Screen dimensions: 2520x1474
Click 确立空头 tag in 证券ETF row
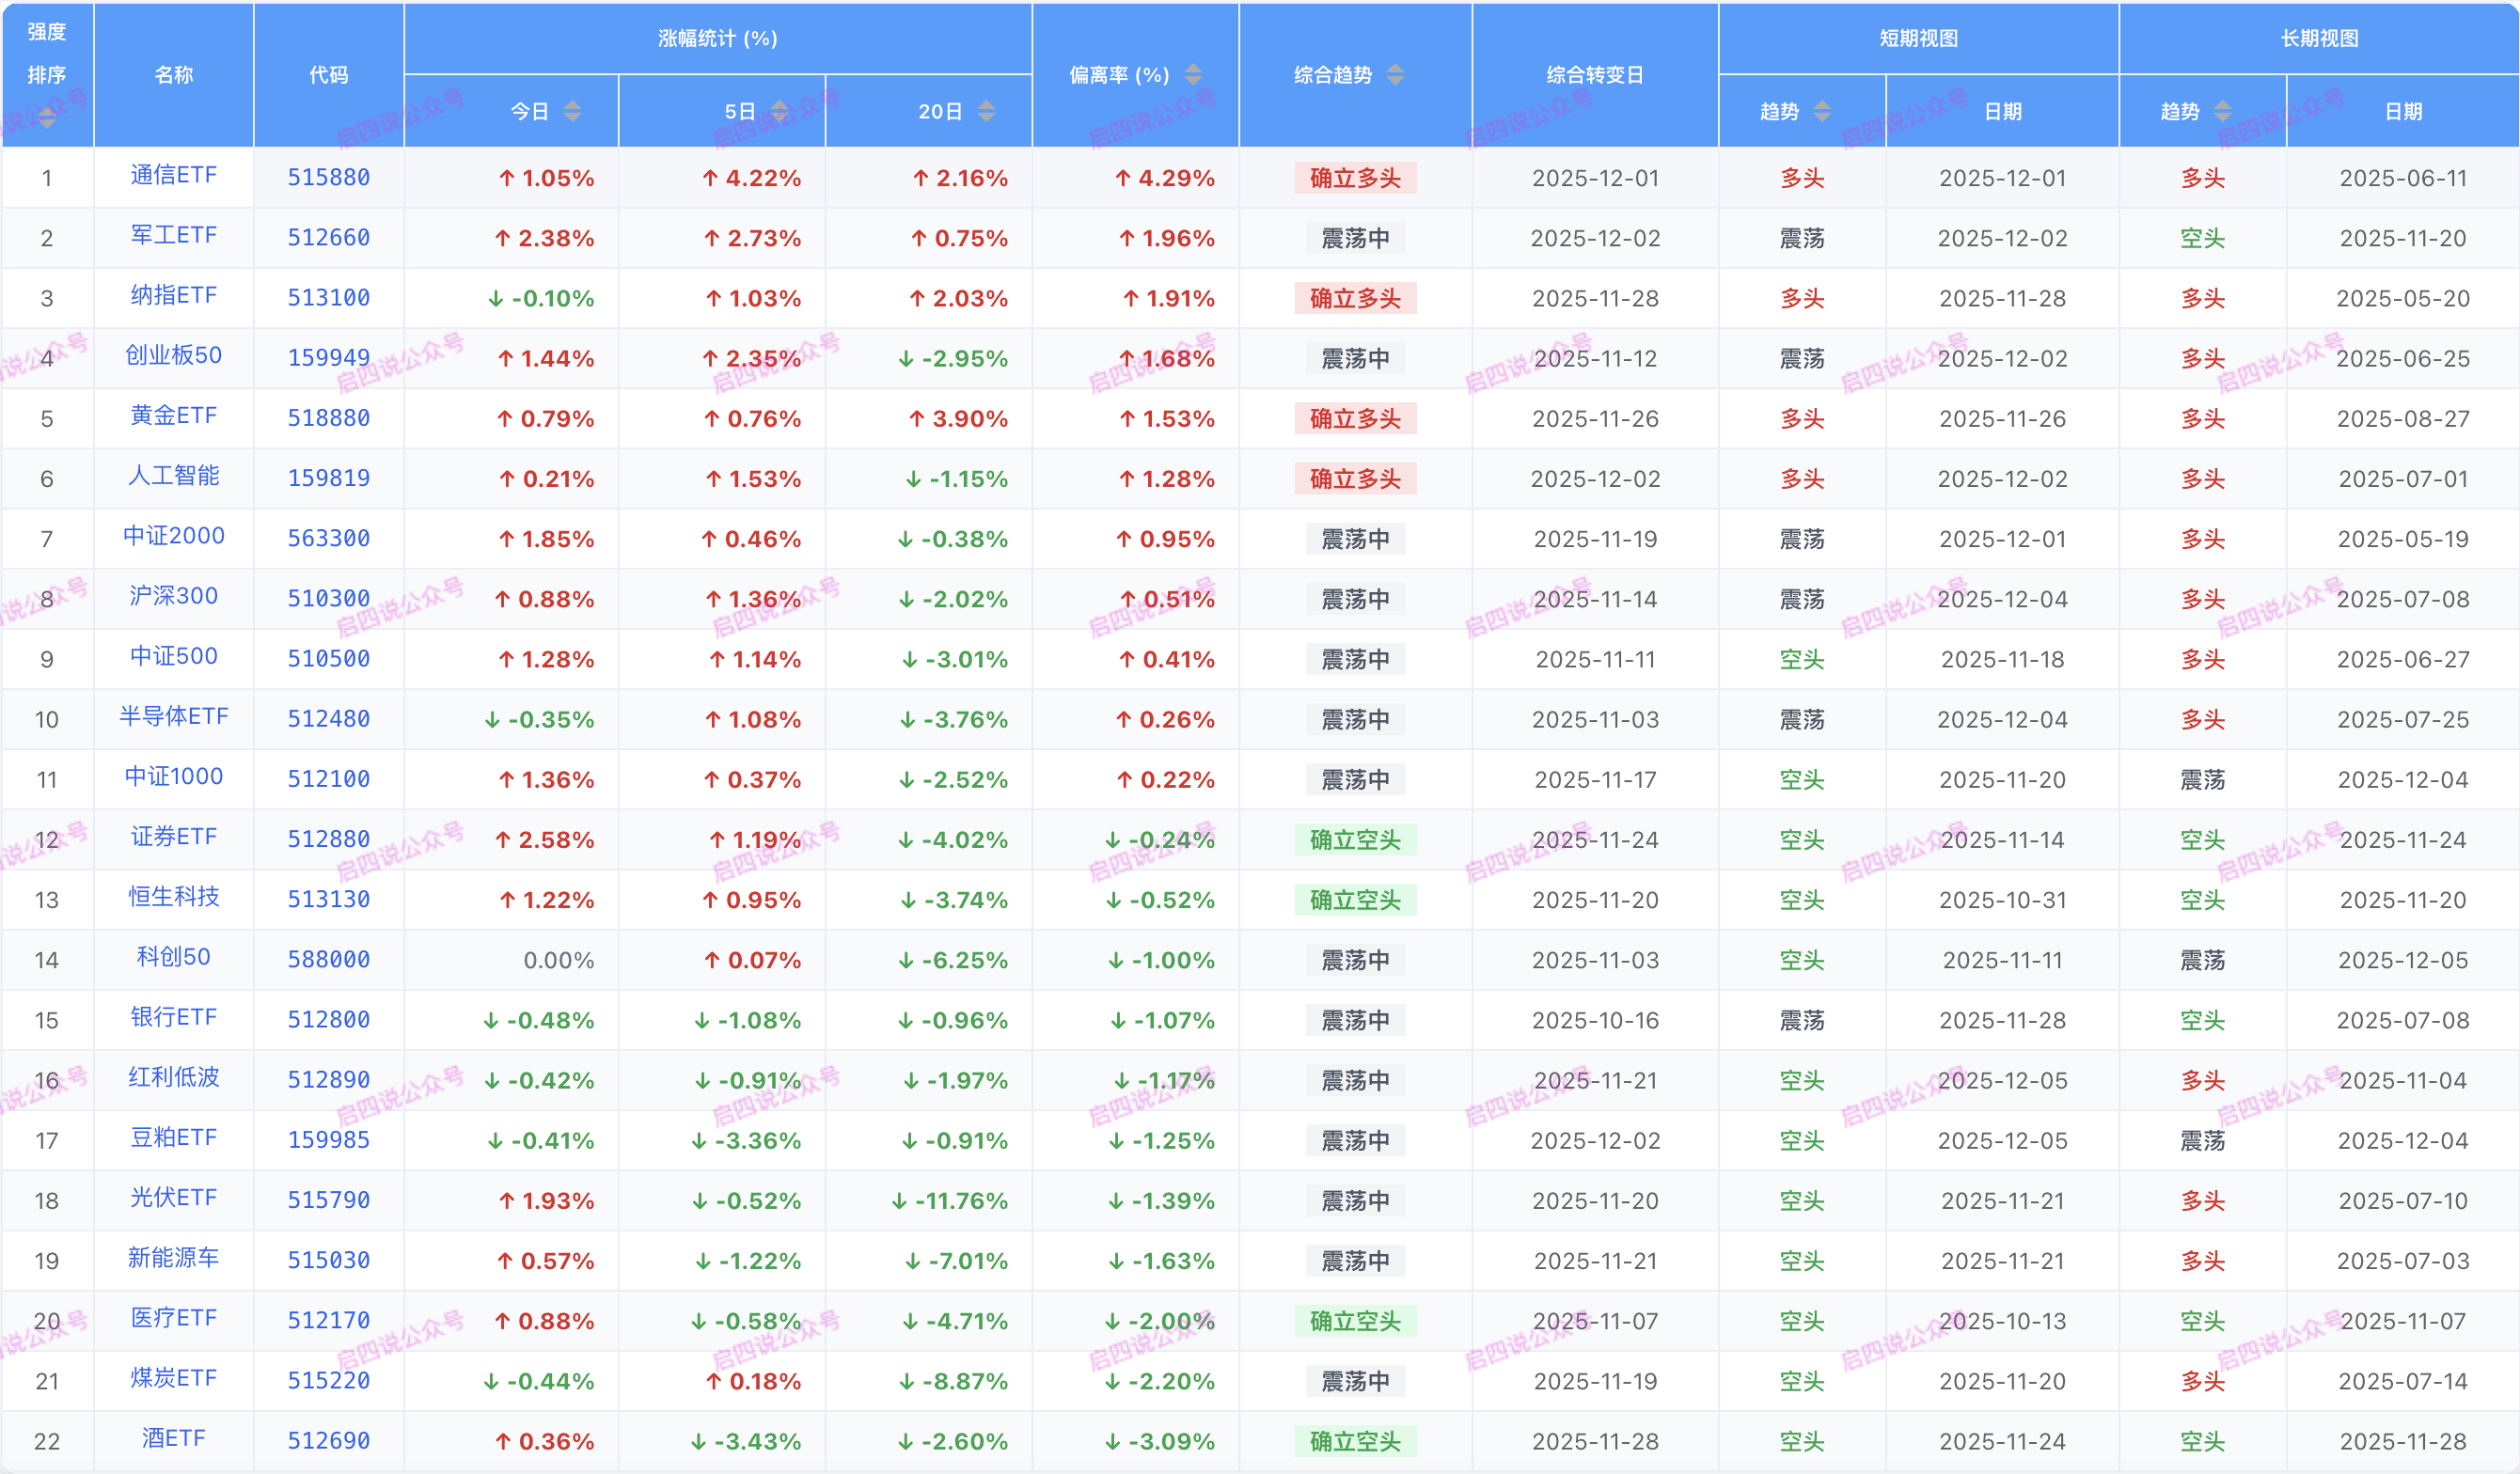[x=1354, y=840]
